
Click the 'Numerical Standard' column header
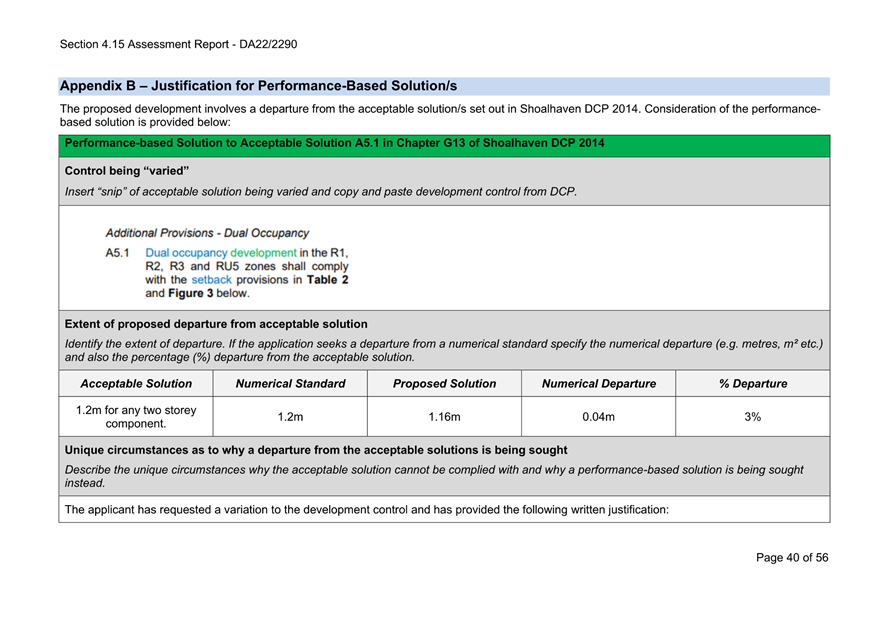tap(291, 384)
